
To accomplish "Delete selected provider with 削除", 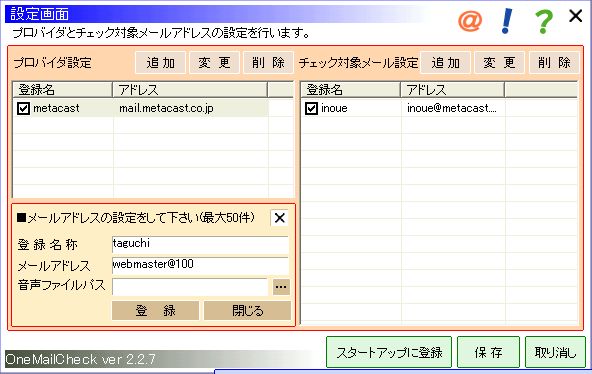I will click(x=268, y=63).
